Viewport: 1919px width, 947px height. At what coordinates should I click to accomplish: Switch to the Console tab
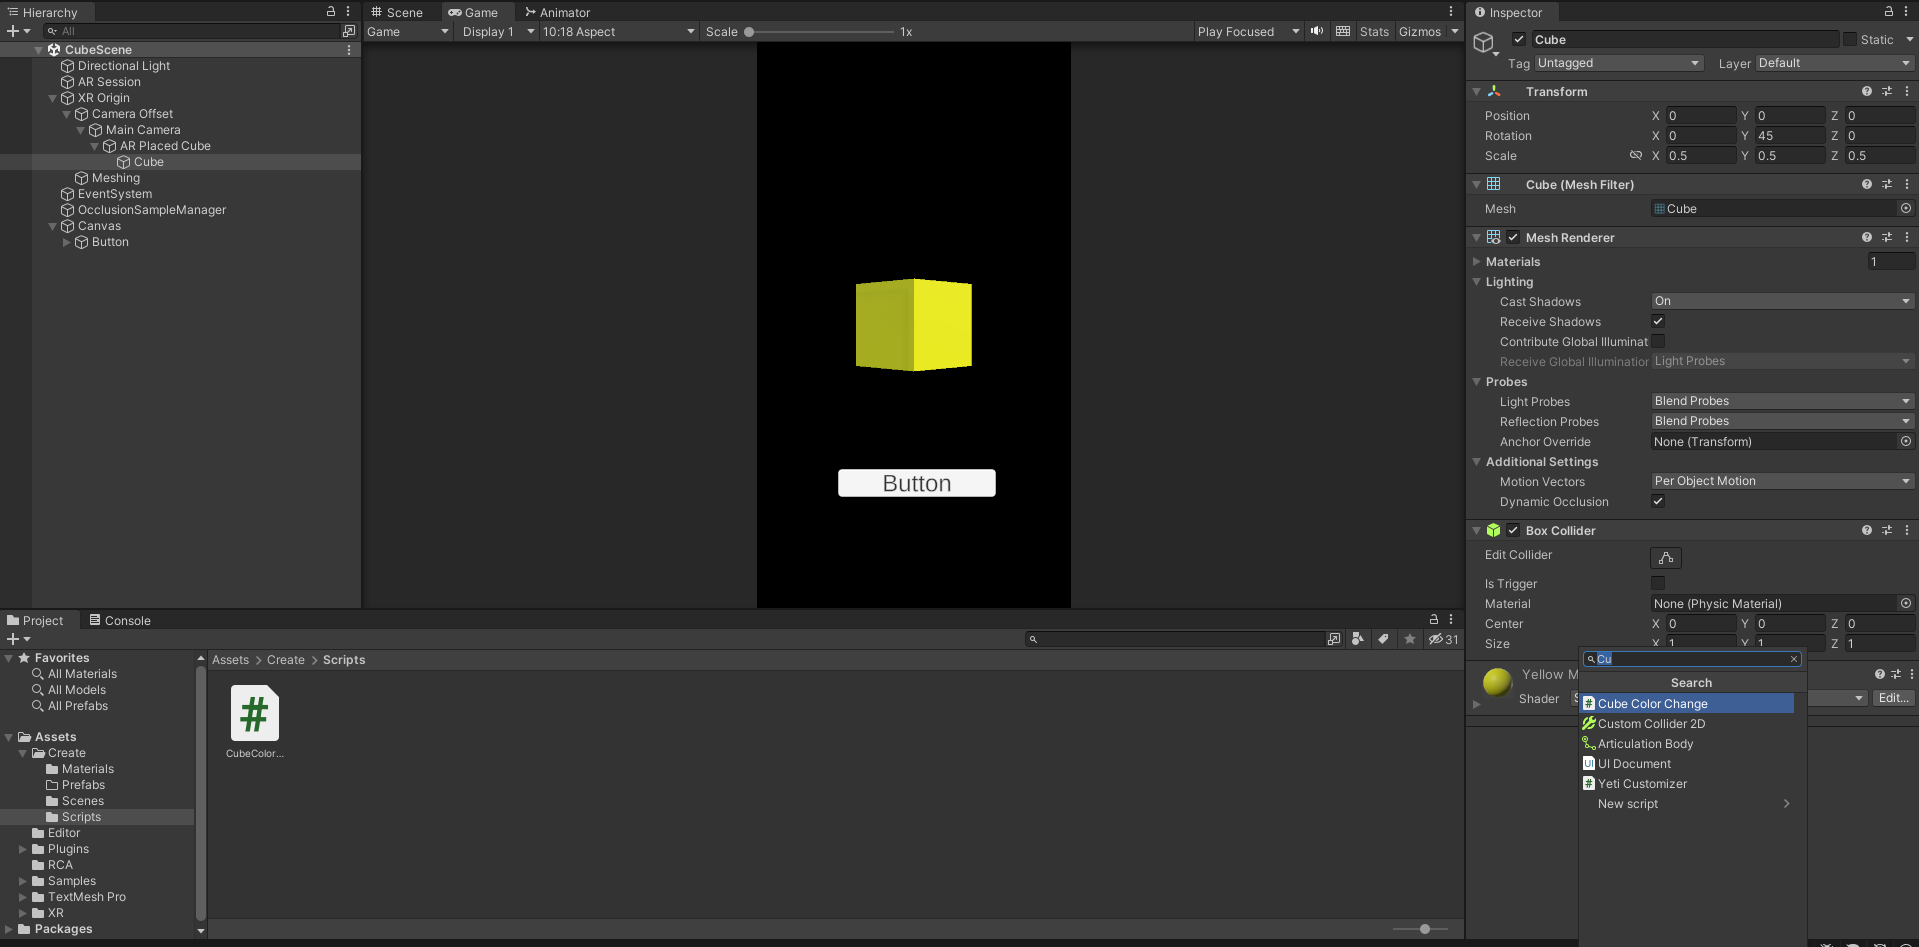point(120,620)
